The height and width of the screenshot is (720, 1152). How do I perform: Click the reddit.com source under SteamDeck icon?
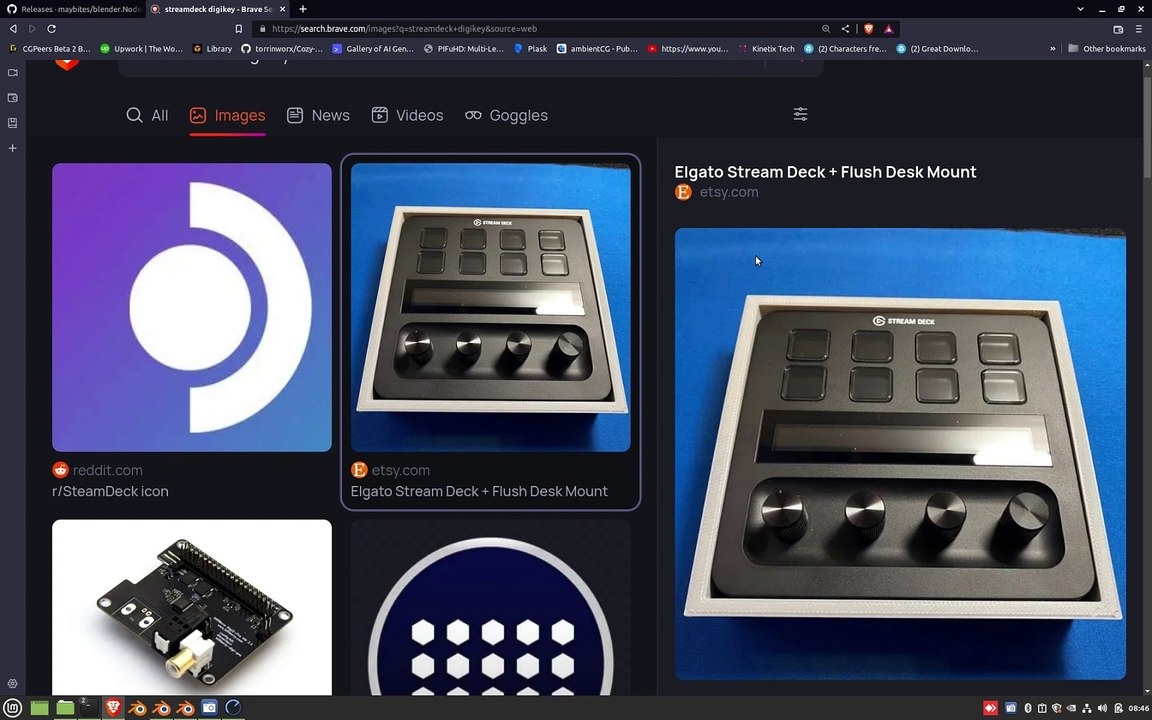98,470
